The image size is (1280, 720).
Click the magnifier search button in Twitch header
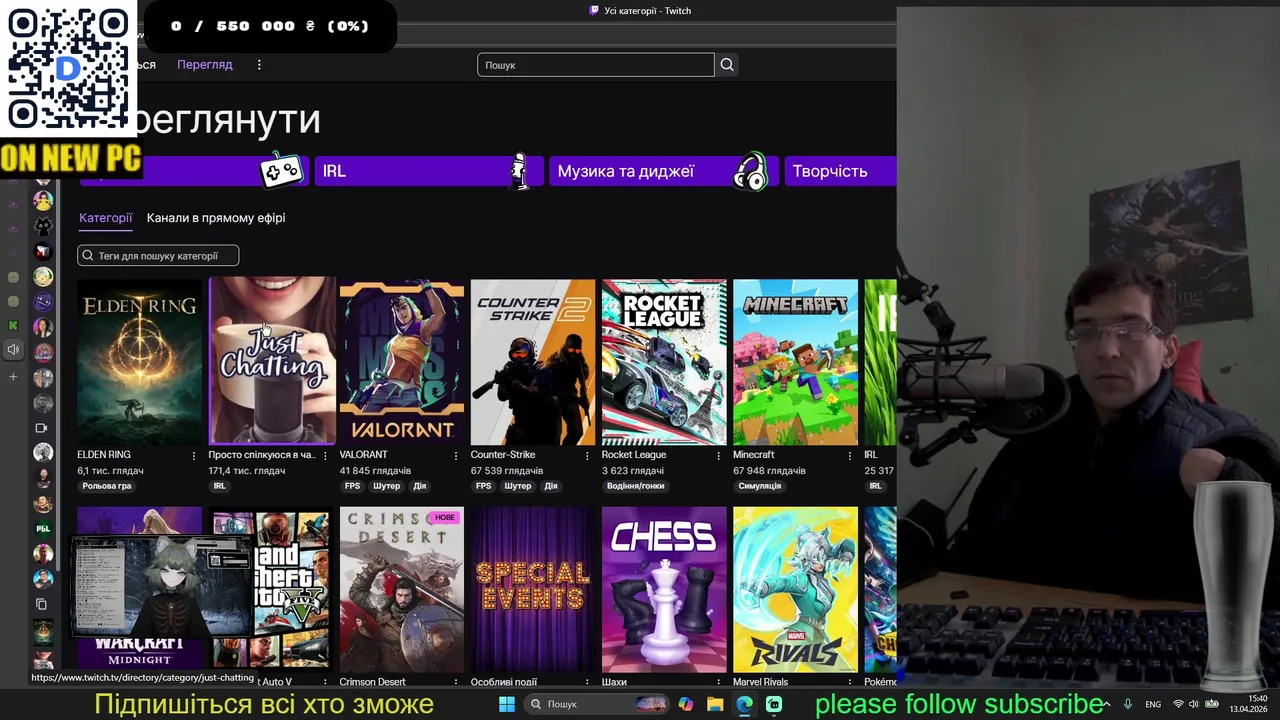[x=727, y=65]
